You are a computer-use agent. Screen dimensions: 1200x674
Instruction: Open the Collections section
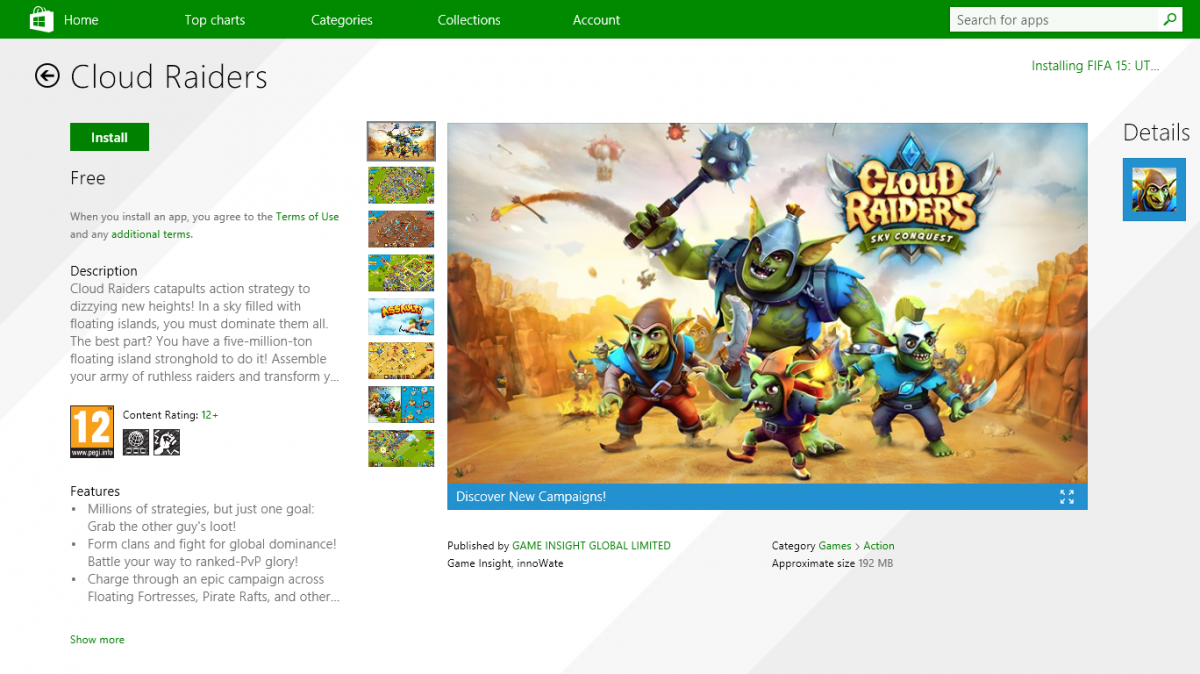tap(468, 20)
